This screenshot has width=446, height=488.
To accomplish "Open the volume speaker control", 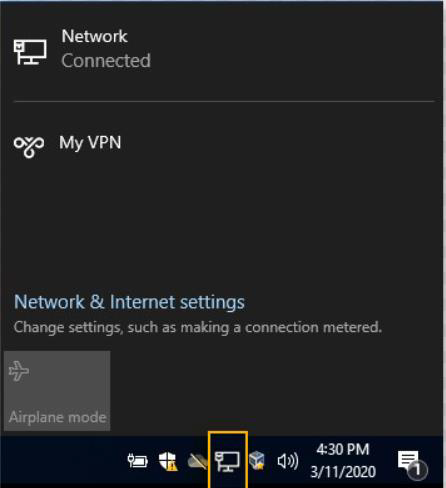I will click(288, 461).
